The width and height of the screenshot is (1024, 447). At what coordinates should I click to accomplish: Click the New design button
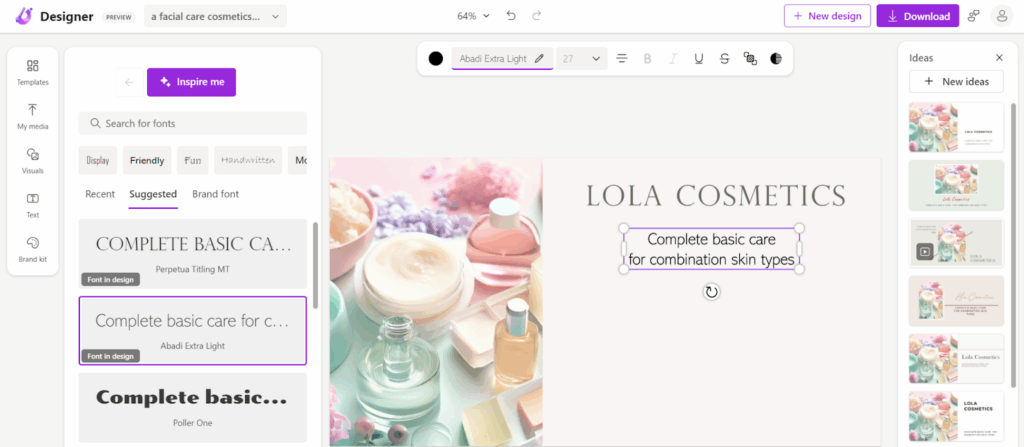coord(827,16)
